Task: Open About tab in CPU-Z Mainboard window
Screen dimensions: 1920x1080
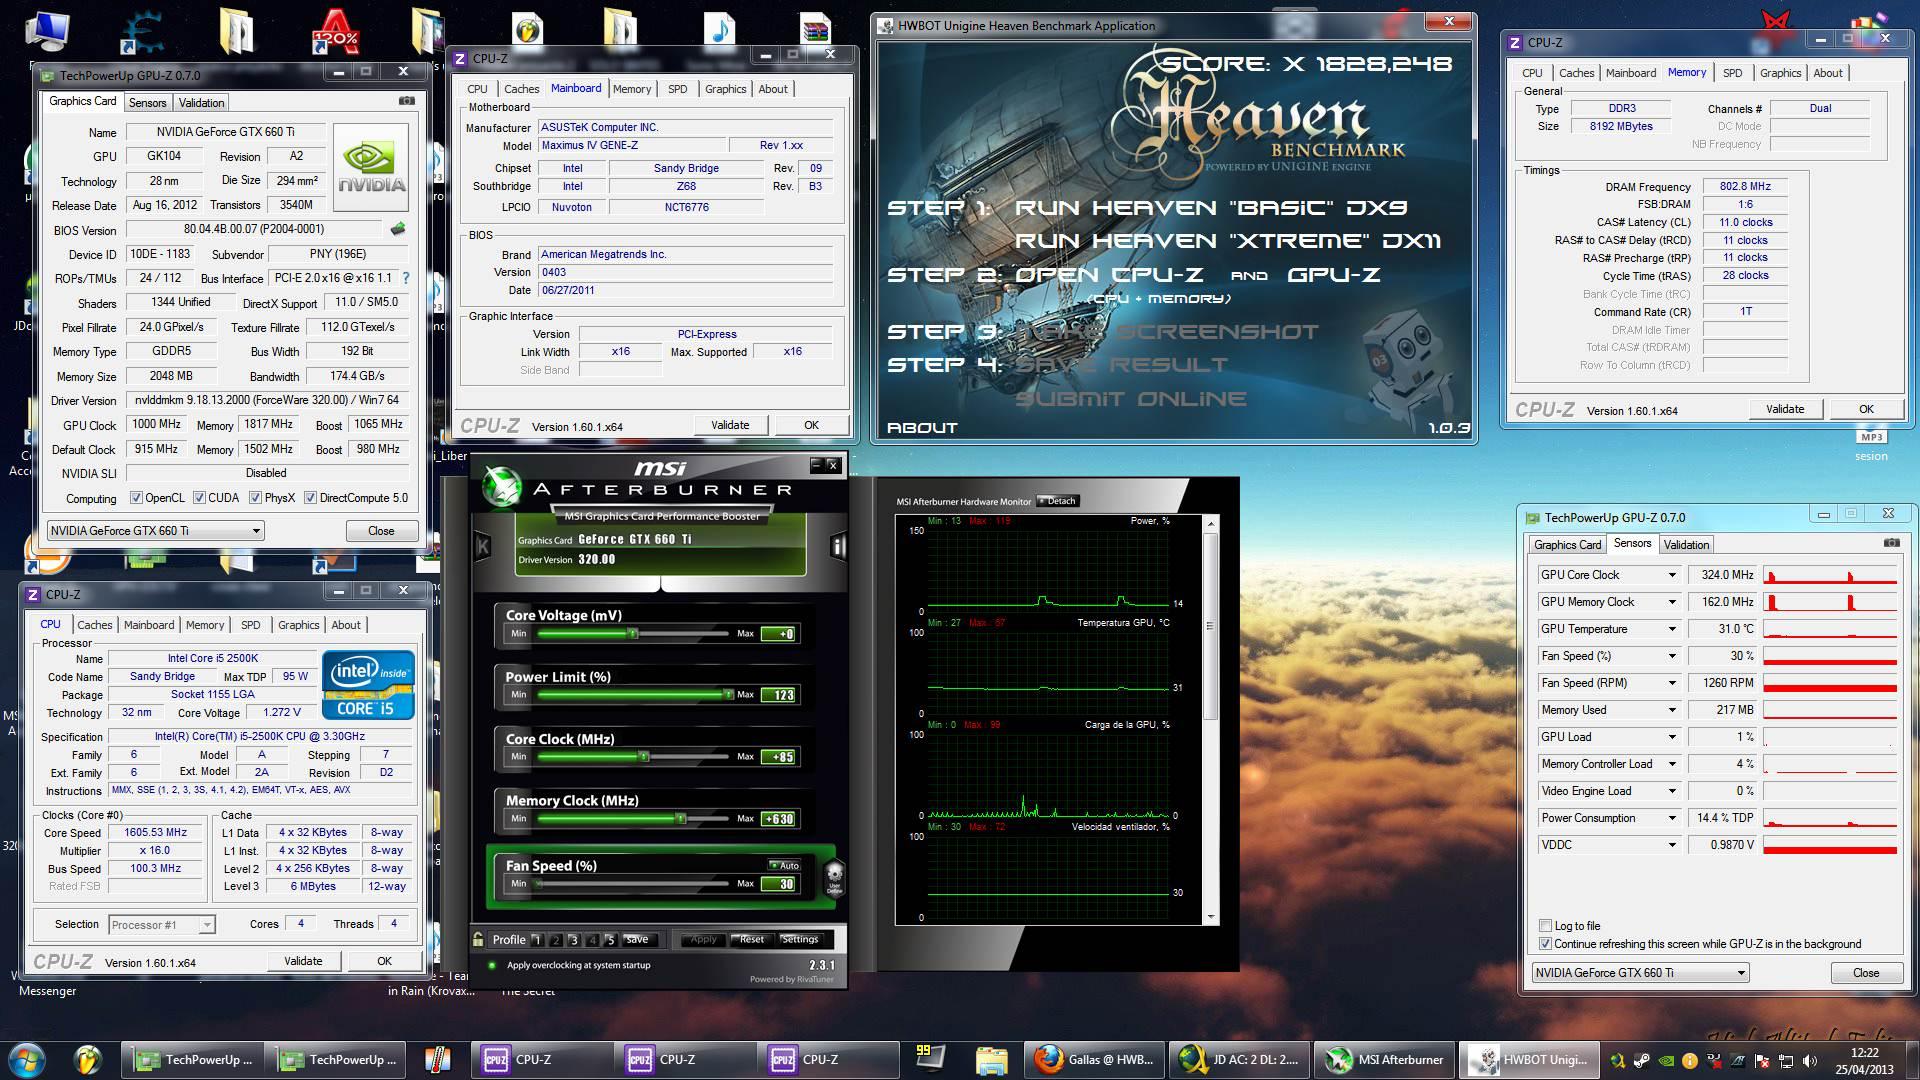Action: pos(773,89)
